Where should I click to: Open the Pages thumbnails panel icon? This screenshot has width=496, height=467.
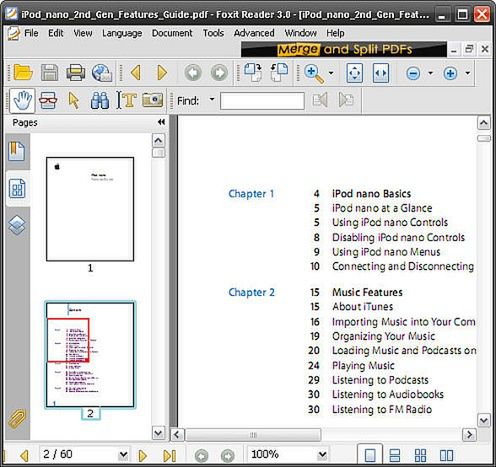(17, 189)
